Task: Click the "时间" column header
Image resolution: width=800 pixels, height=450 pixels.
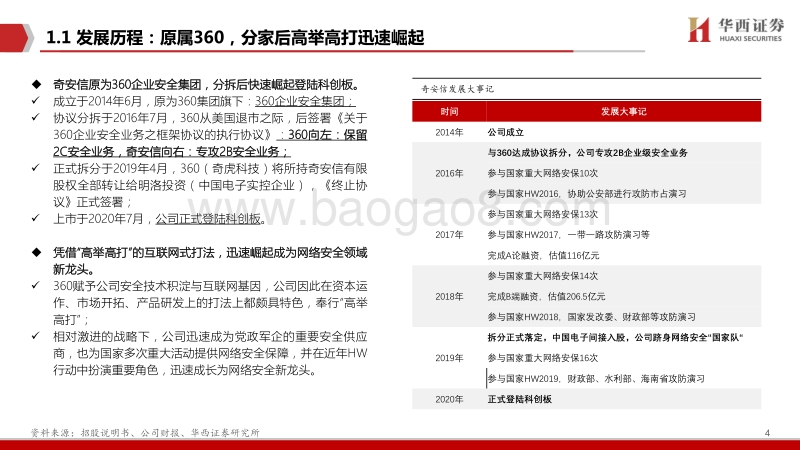Action: click(449, 111)
